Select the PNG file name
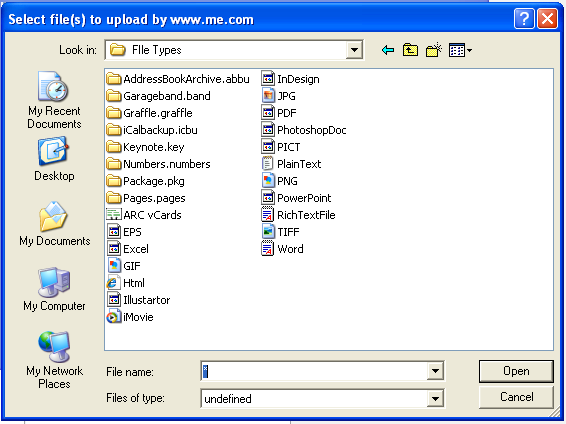 [287, 181]
